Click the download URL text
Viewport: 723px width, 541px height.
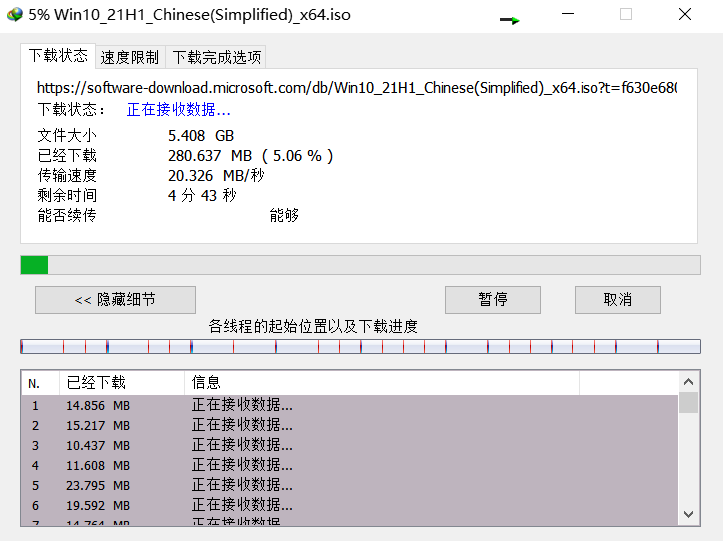pyautogui.click(x=357, y=88)
